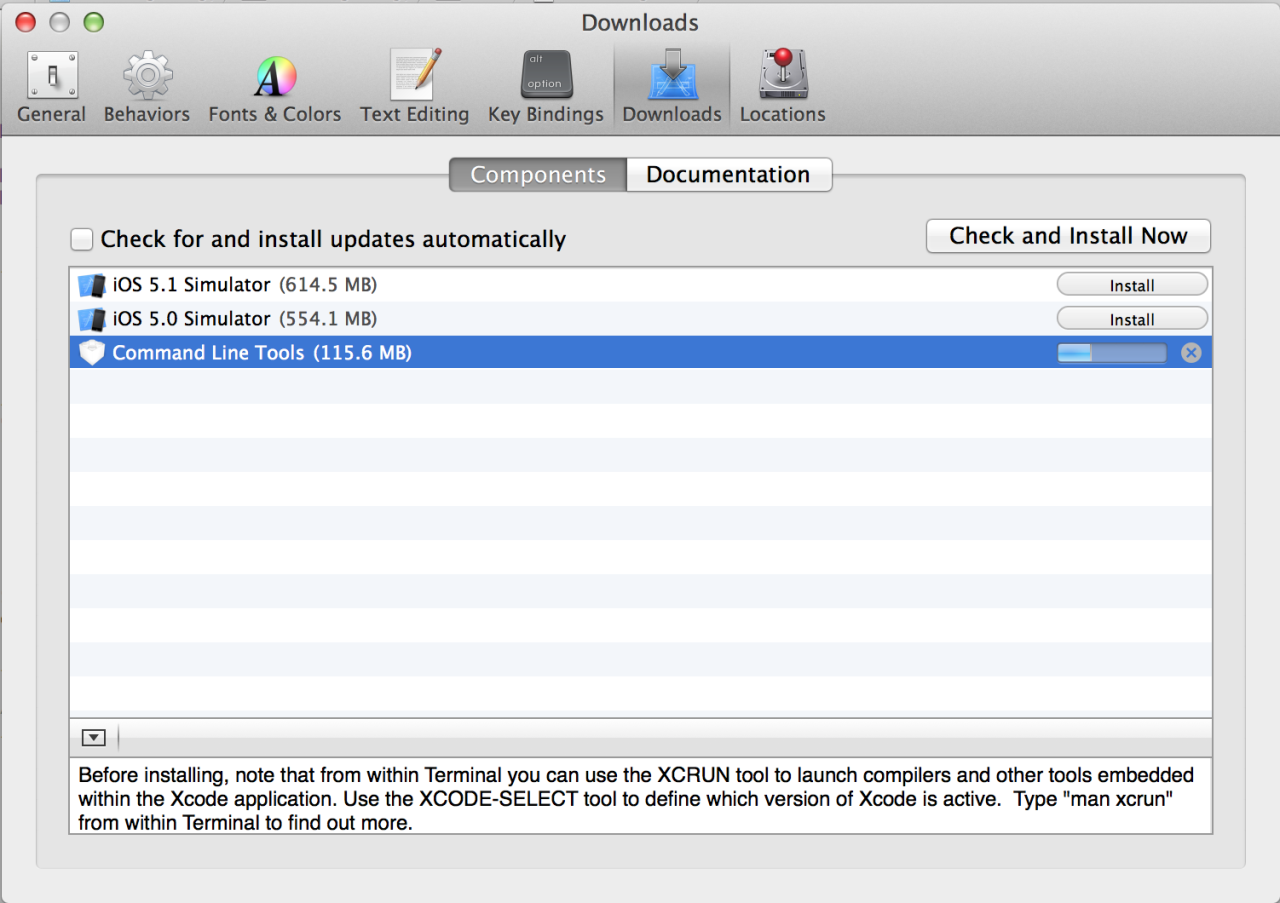This screenshot has height=903, width=1280.
Task: Open the Key Bindings preferences pane
Action: point(546,88)
